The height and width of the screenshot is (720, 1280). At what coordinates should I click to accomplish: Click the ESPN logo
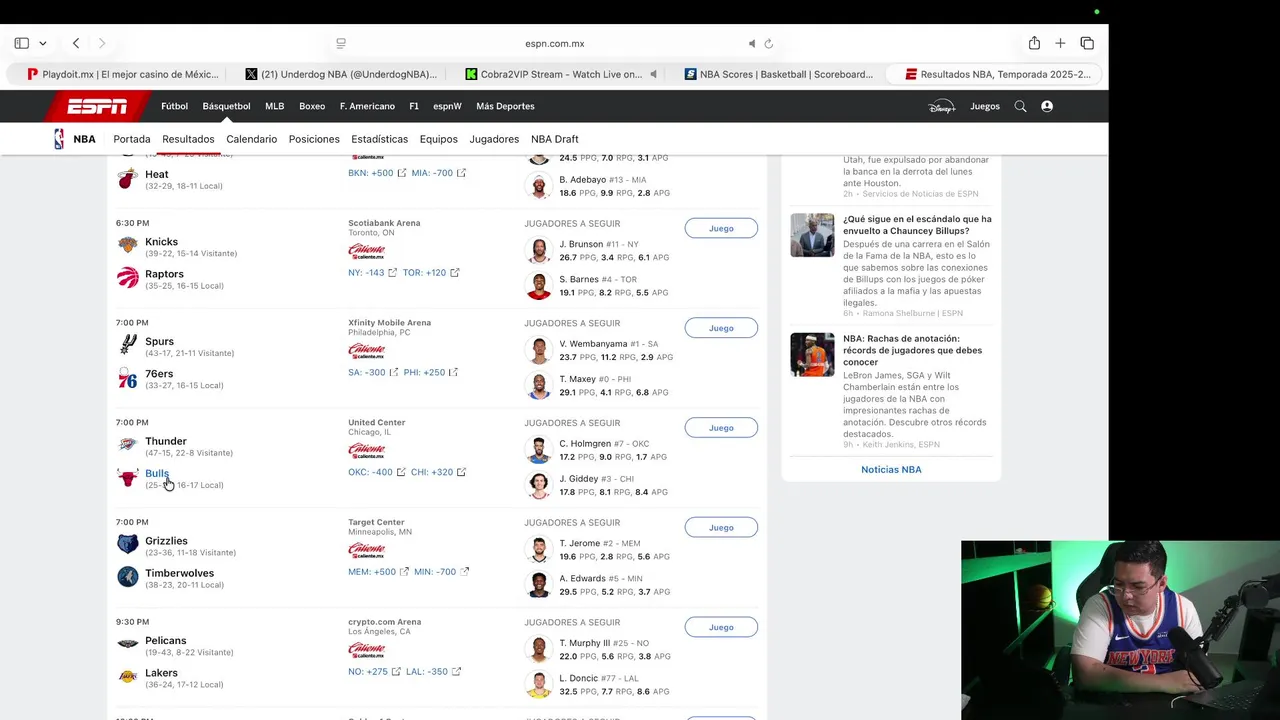pyautogui.click(x=97, y=106)
